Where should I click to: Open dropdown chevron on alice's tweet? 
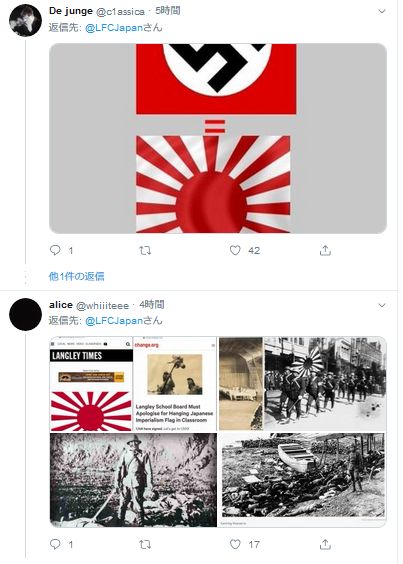[x=382, y=305]
